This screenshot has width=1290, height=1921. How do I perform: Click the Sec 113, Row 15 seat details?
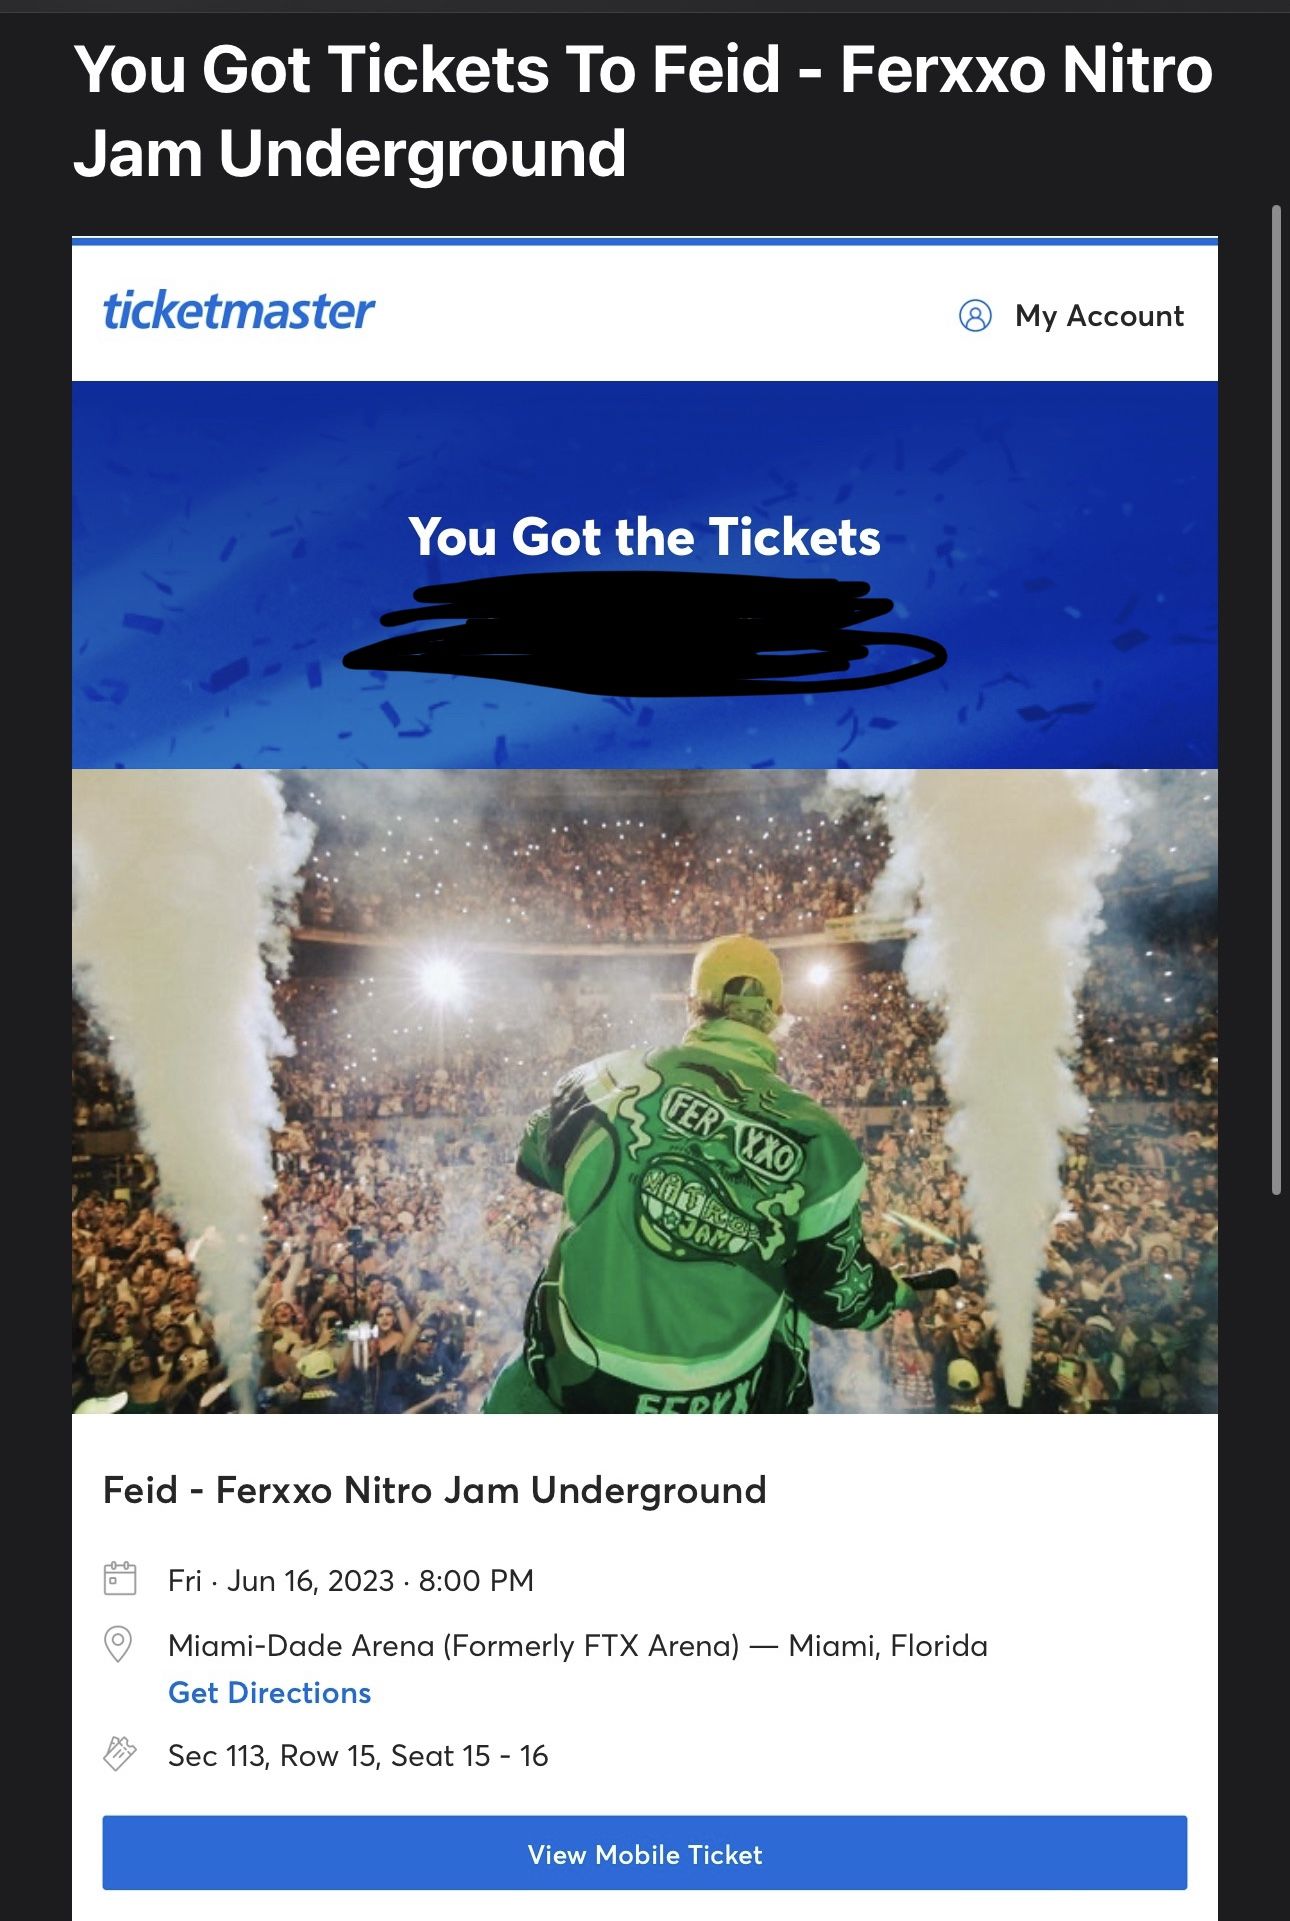358,1755
